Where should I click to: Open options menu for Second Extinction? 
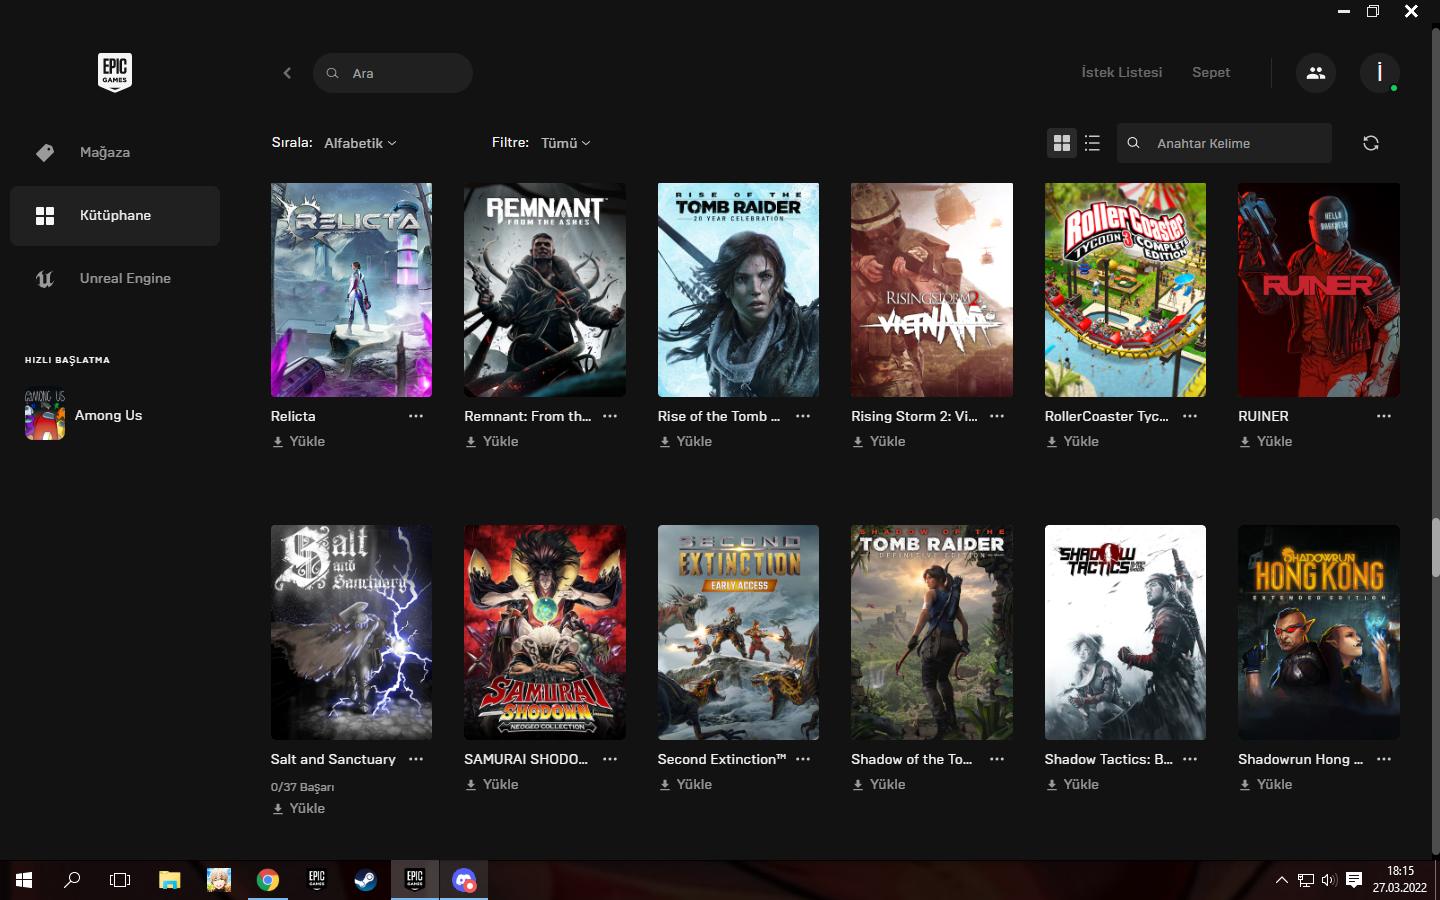tap(803, 759)
